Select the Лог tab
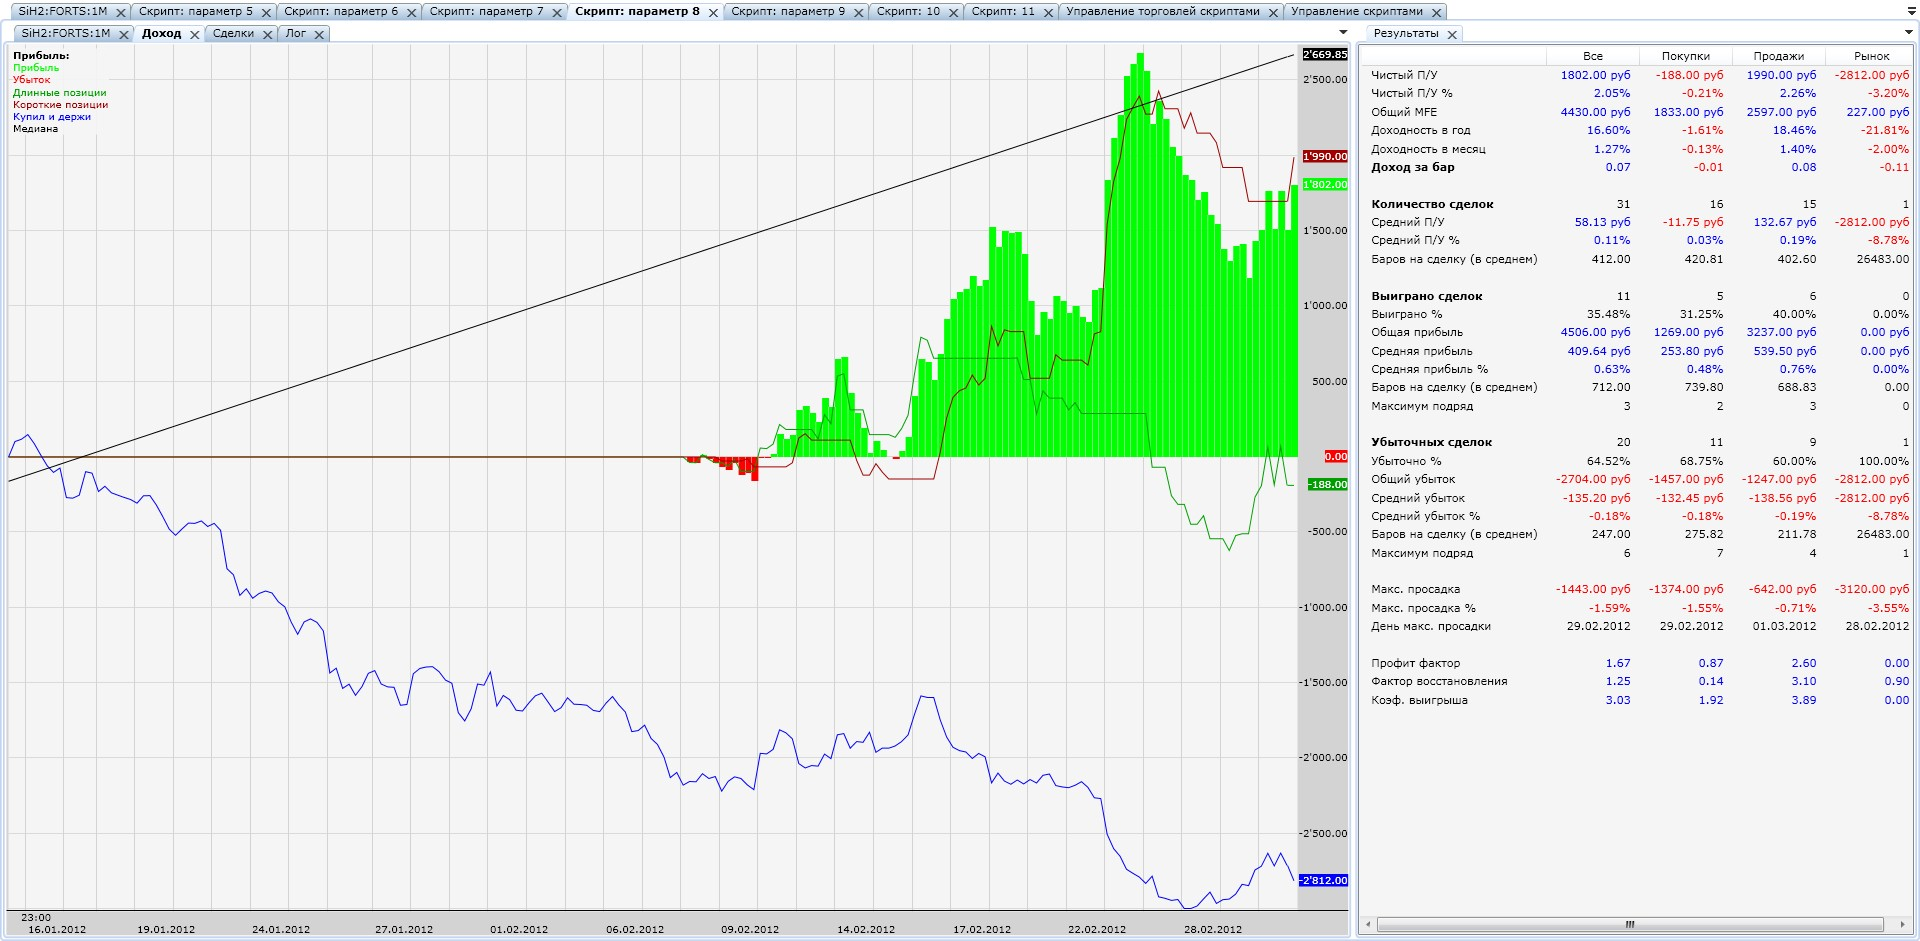Viewport: 1920px width, 941px height. click(x=296, y=34)
